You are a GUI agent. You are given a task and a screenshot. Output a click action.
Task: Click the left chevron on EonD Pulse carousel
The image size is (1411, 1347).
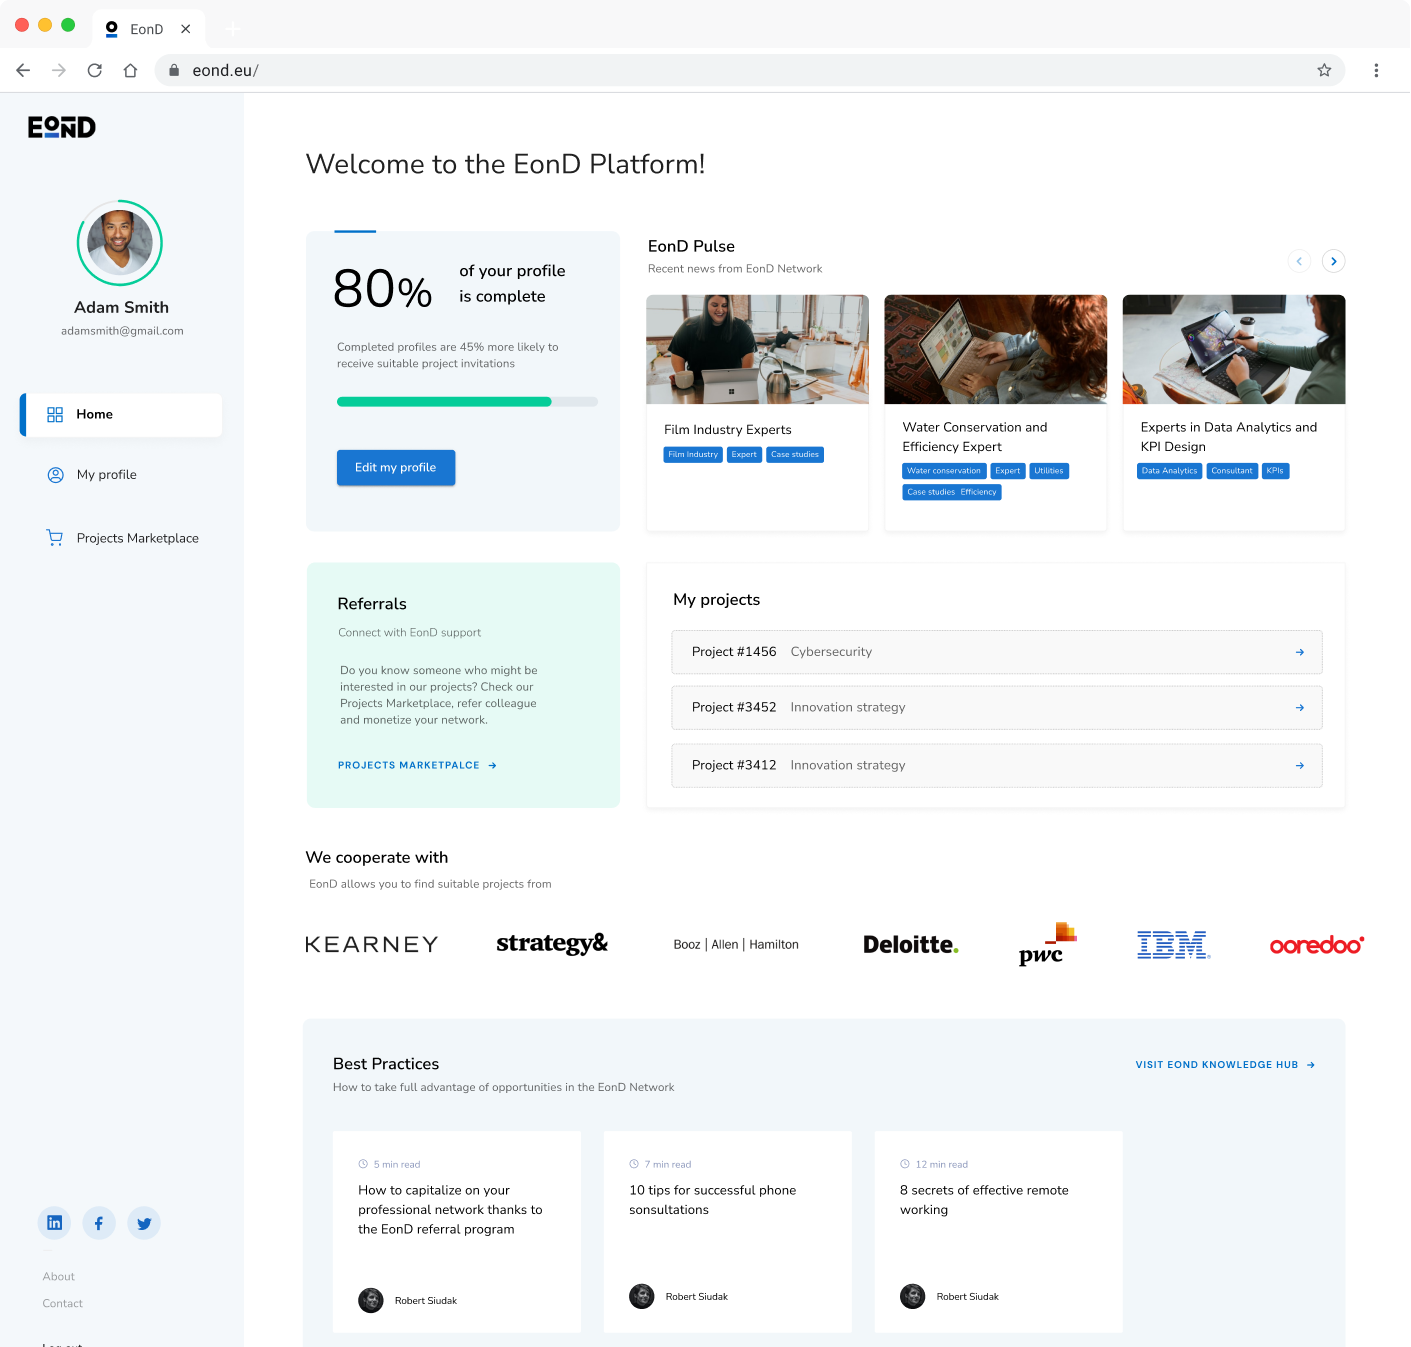(x=1299, y=261)
